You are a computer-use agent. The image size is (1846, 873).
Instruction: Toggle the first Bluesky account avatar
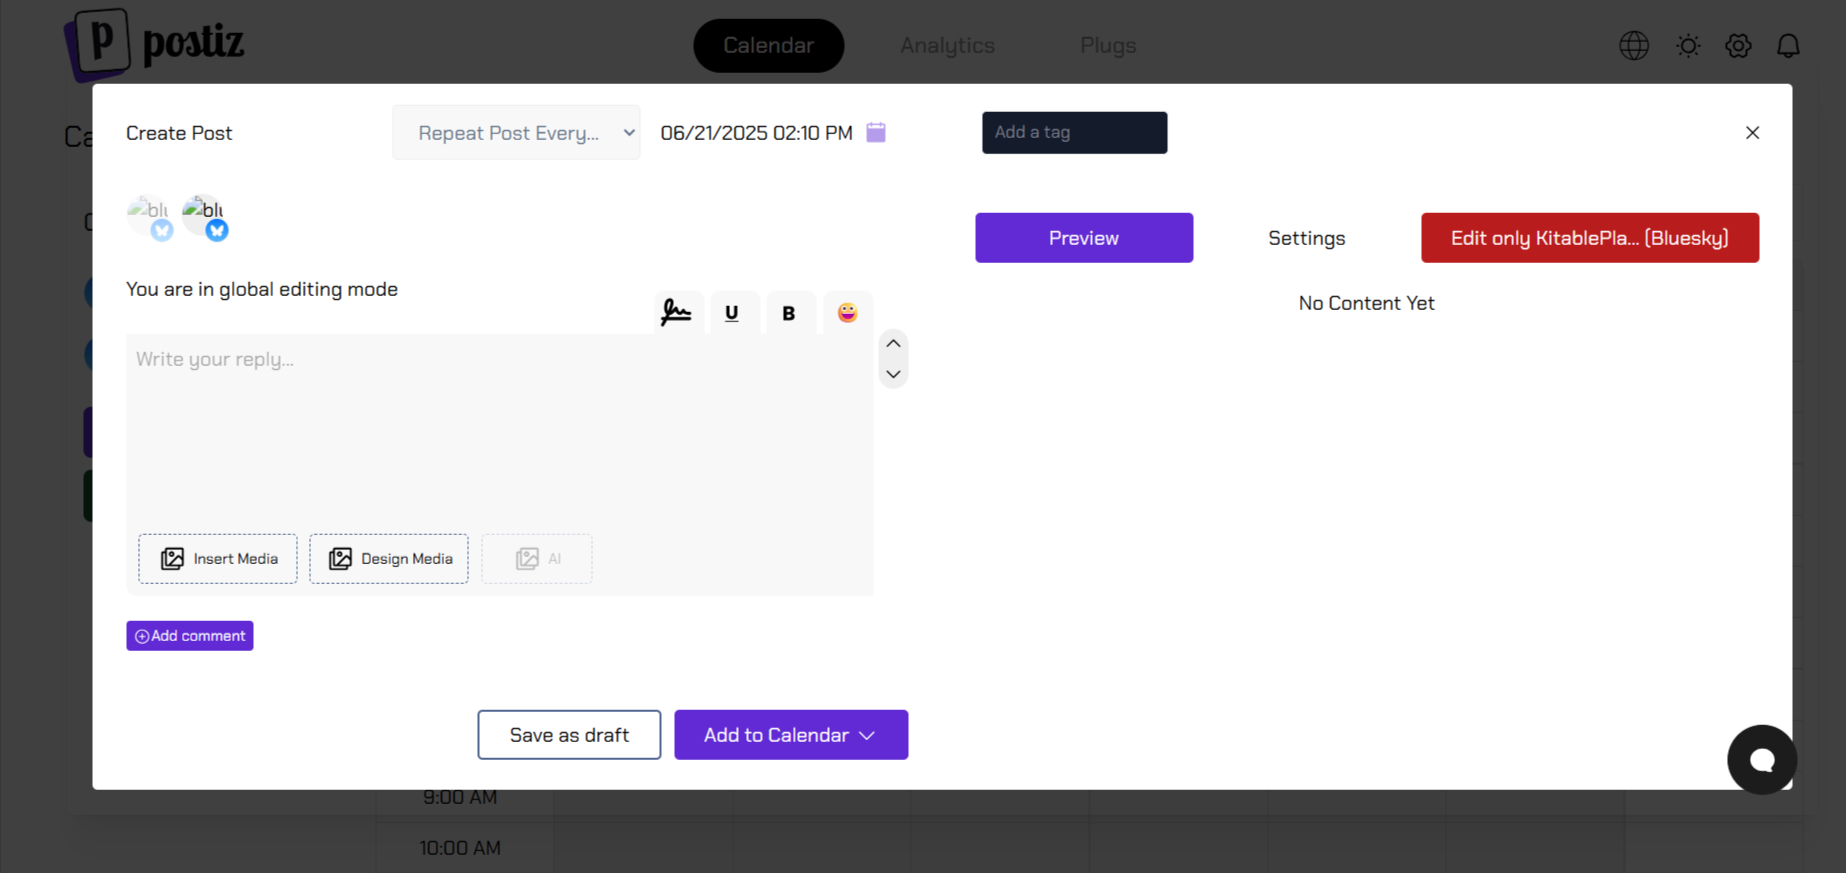tap(149, 216)
